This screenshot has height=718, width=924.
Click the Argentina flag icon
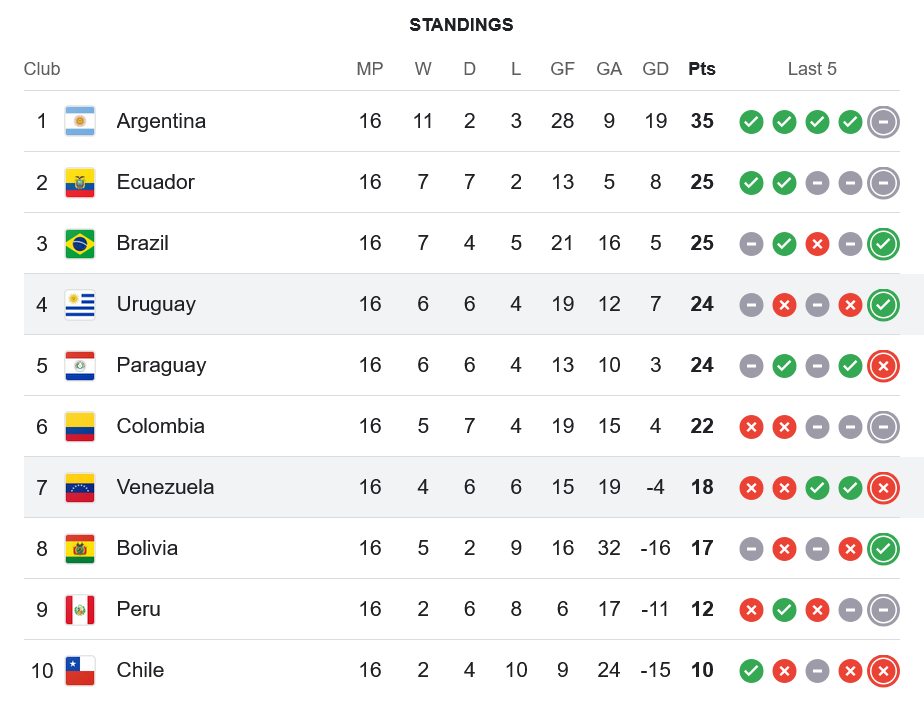point(80,121)
